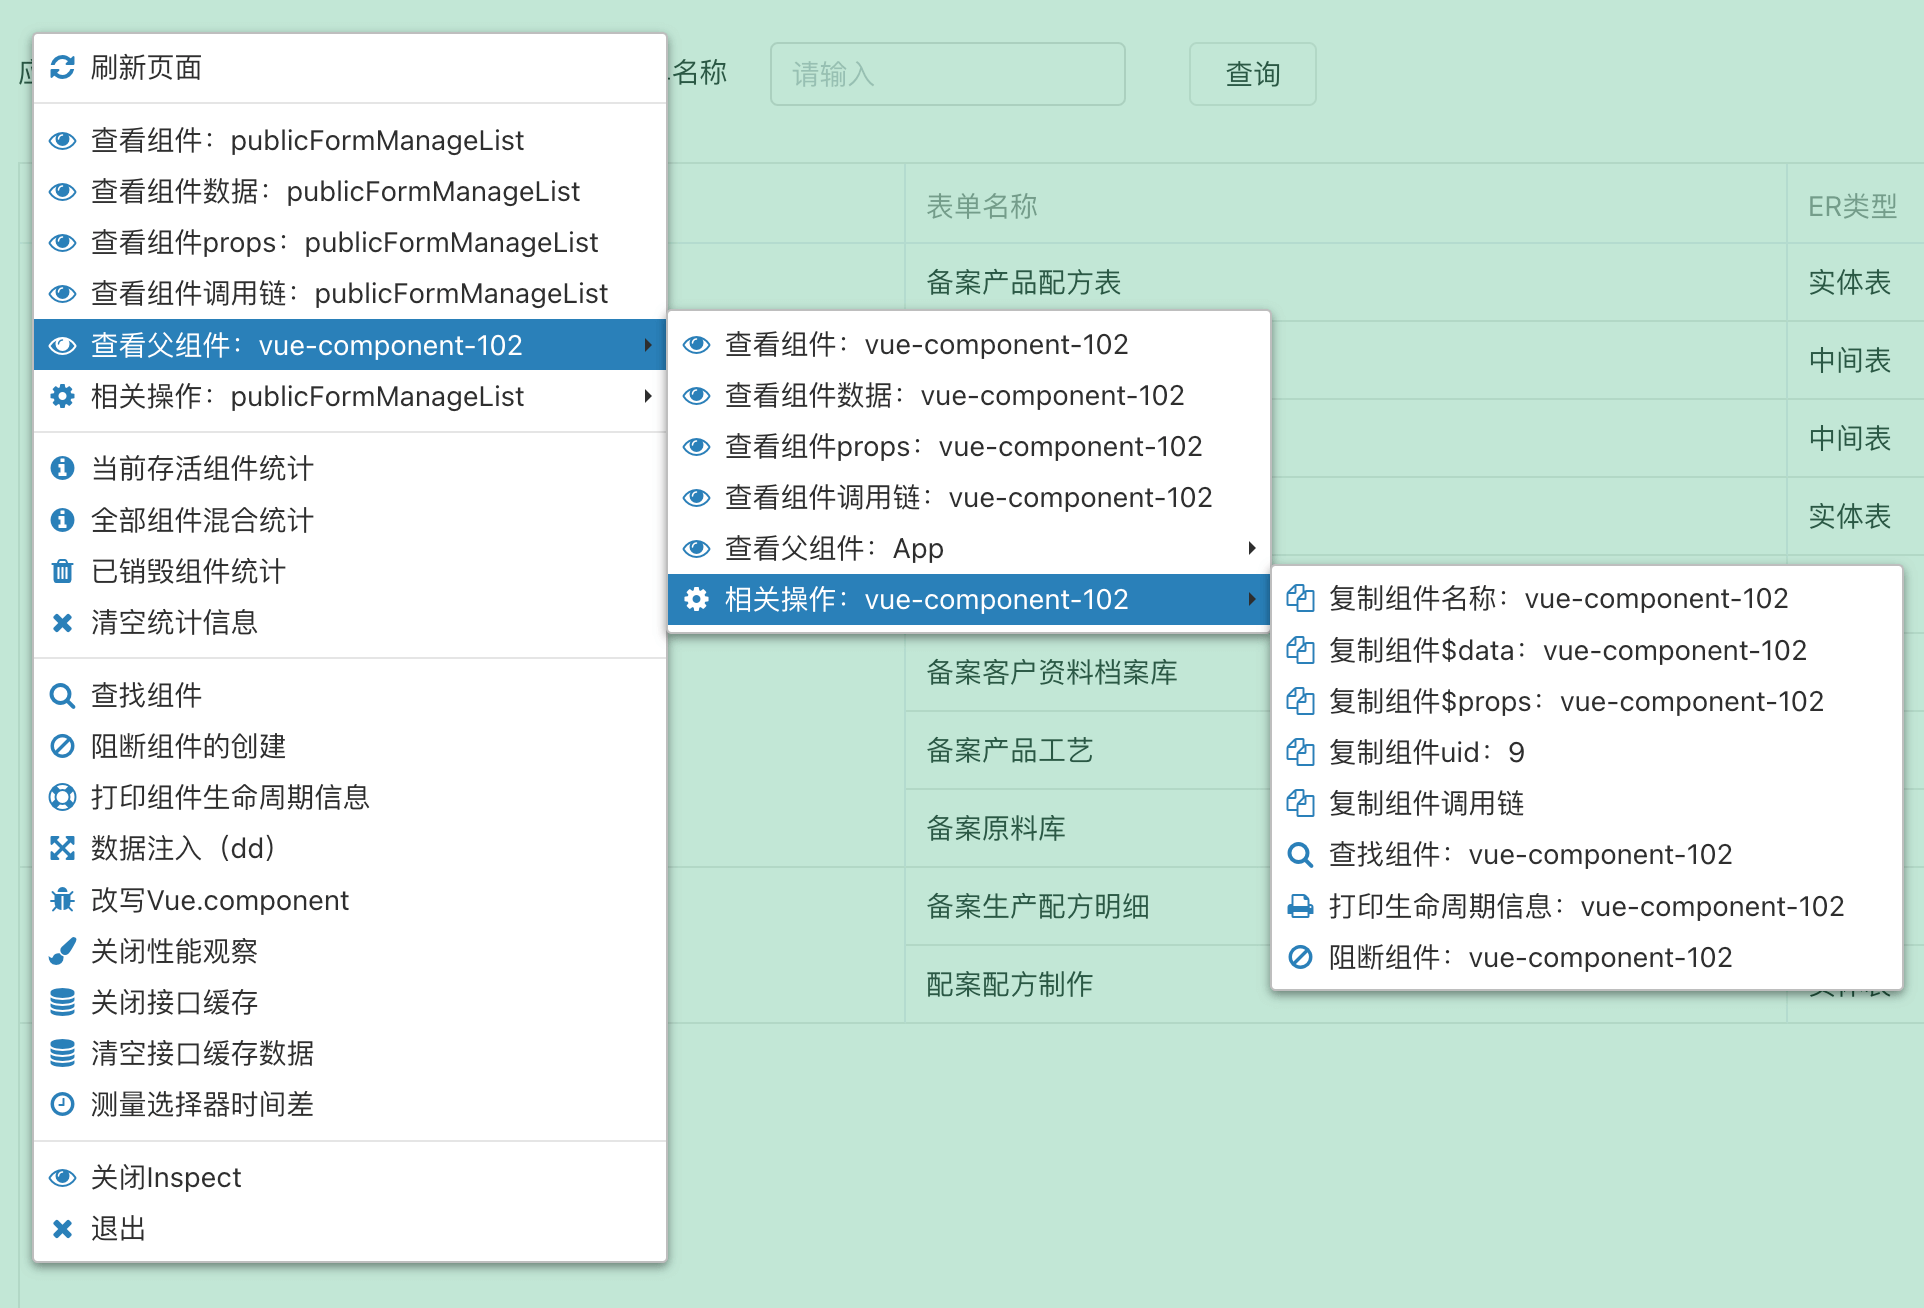Open the 相关操作: vue-component-102 submenu arrow

coord(1251,599)
